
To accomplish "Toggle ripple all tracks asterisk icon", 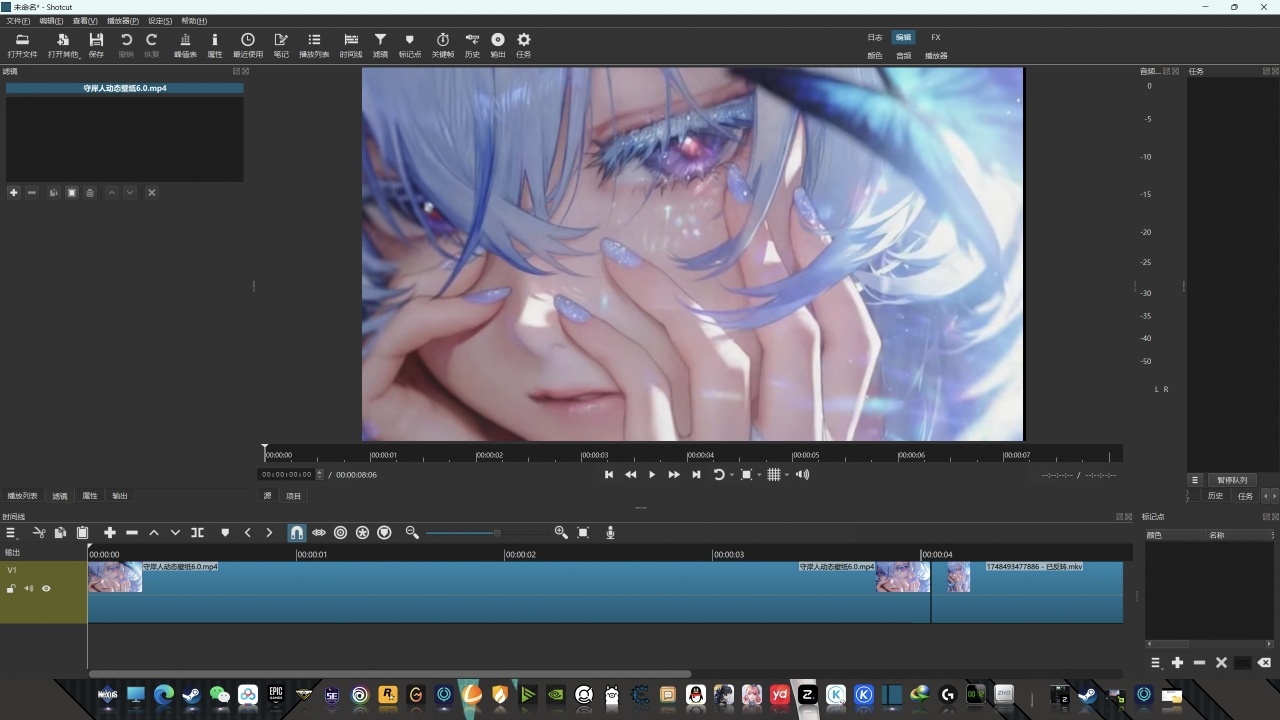I will point(362,533).
